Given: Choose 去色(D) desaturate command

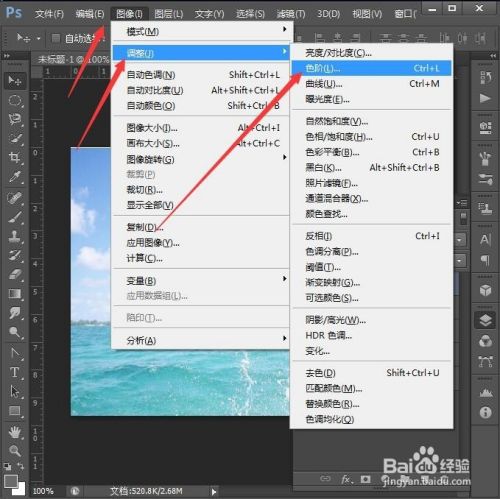Looking at the screenshot, I should [x=372, y=373].
